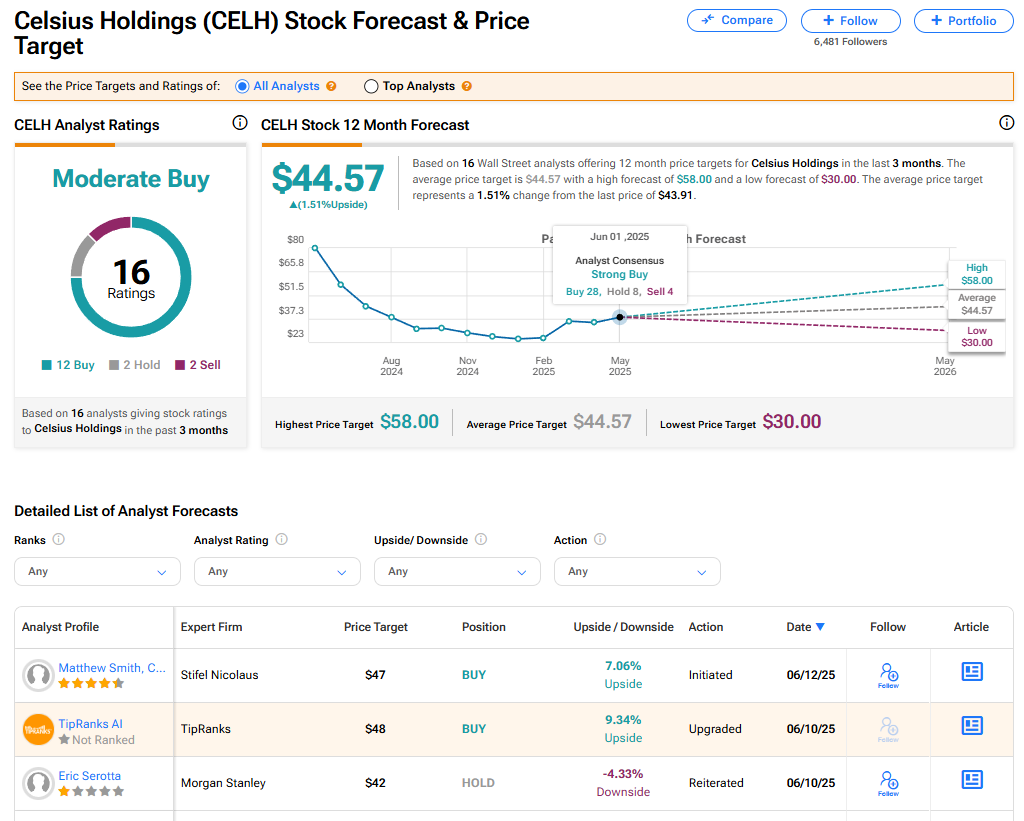The width and height of the screenshot is (1024, 821).
Task: Click the Date column sort arrow
Action: [x=820, y=627]
